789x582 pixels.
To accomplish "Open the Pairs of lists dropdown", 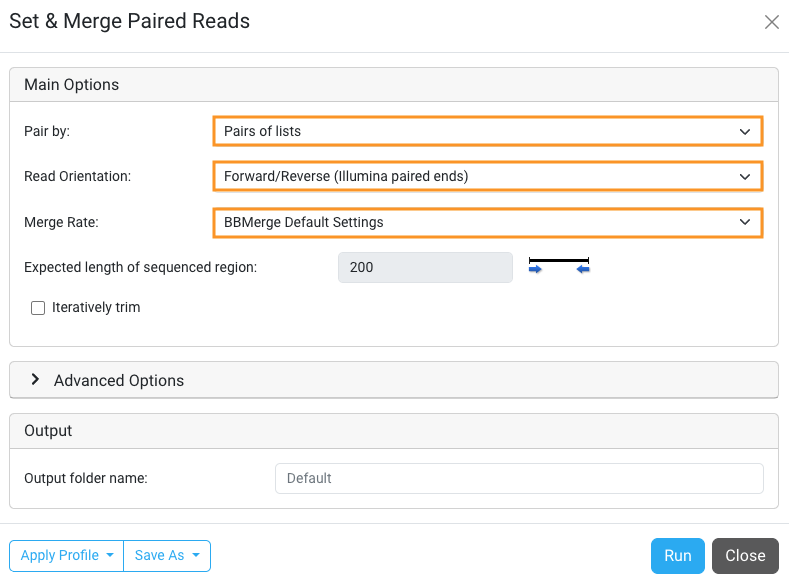I will click(x=487, y=131).
